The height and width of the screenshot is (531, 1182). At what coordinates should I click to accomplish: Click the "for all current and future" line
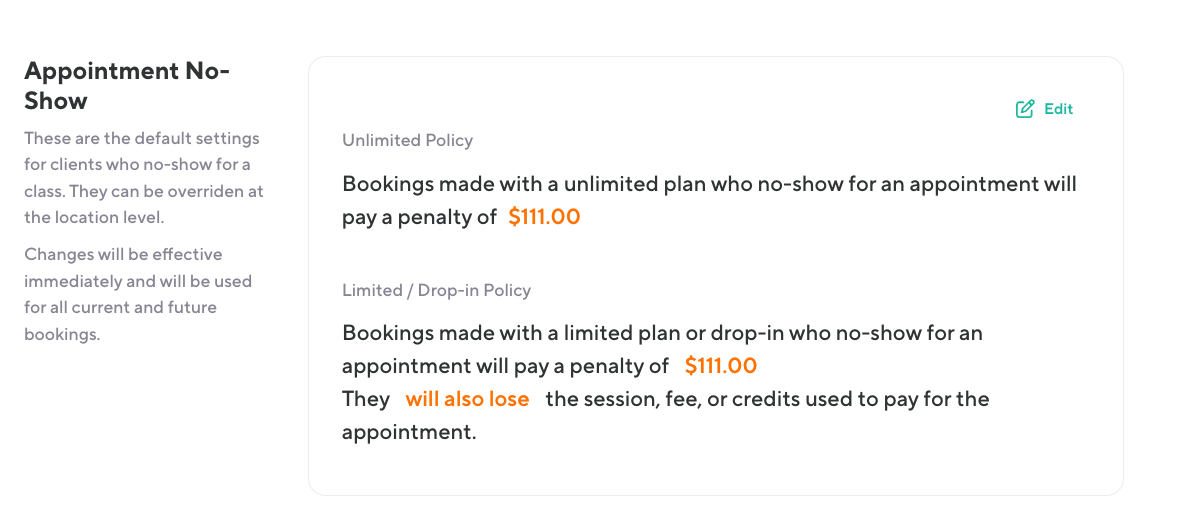(120, 307)
